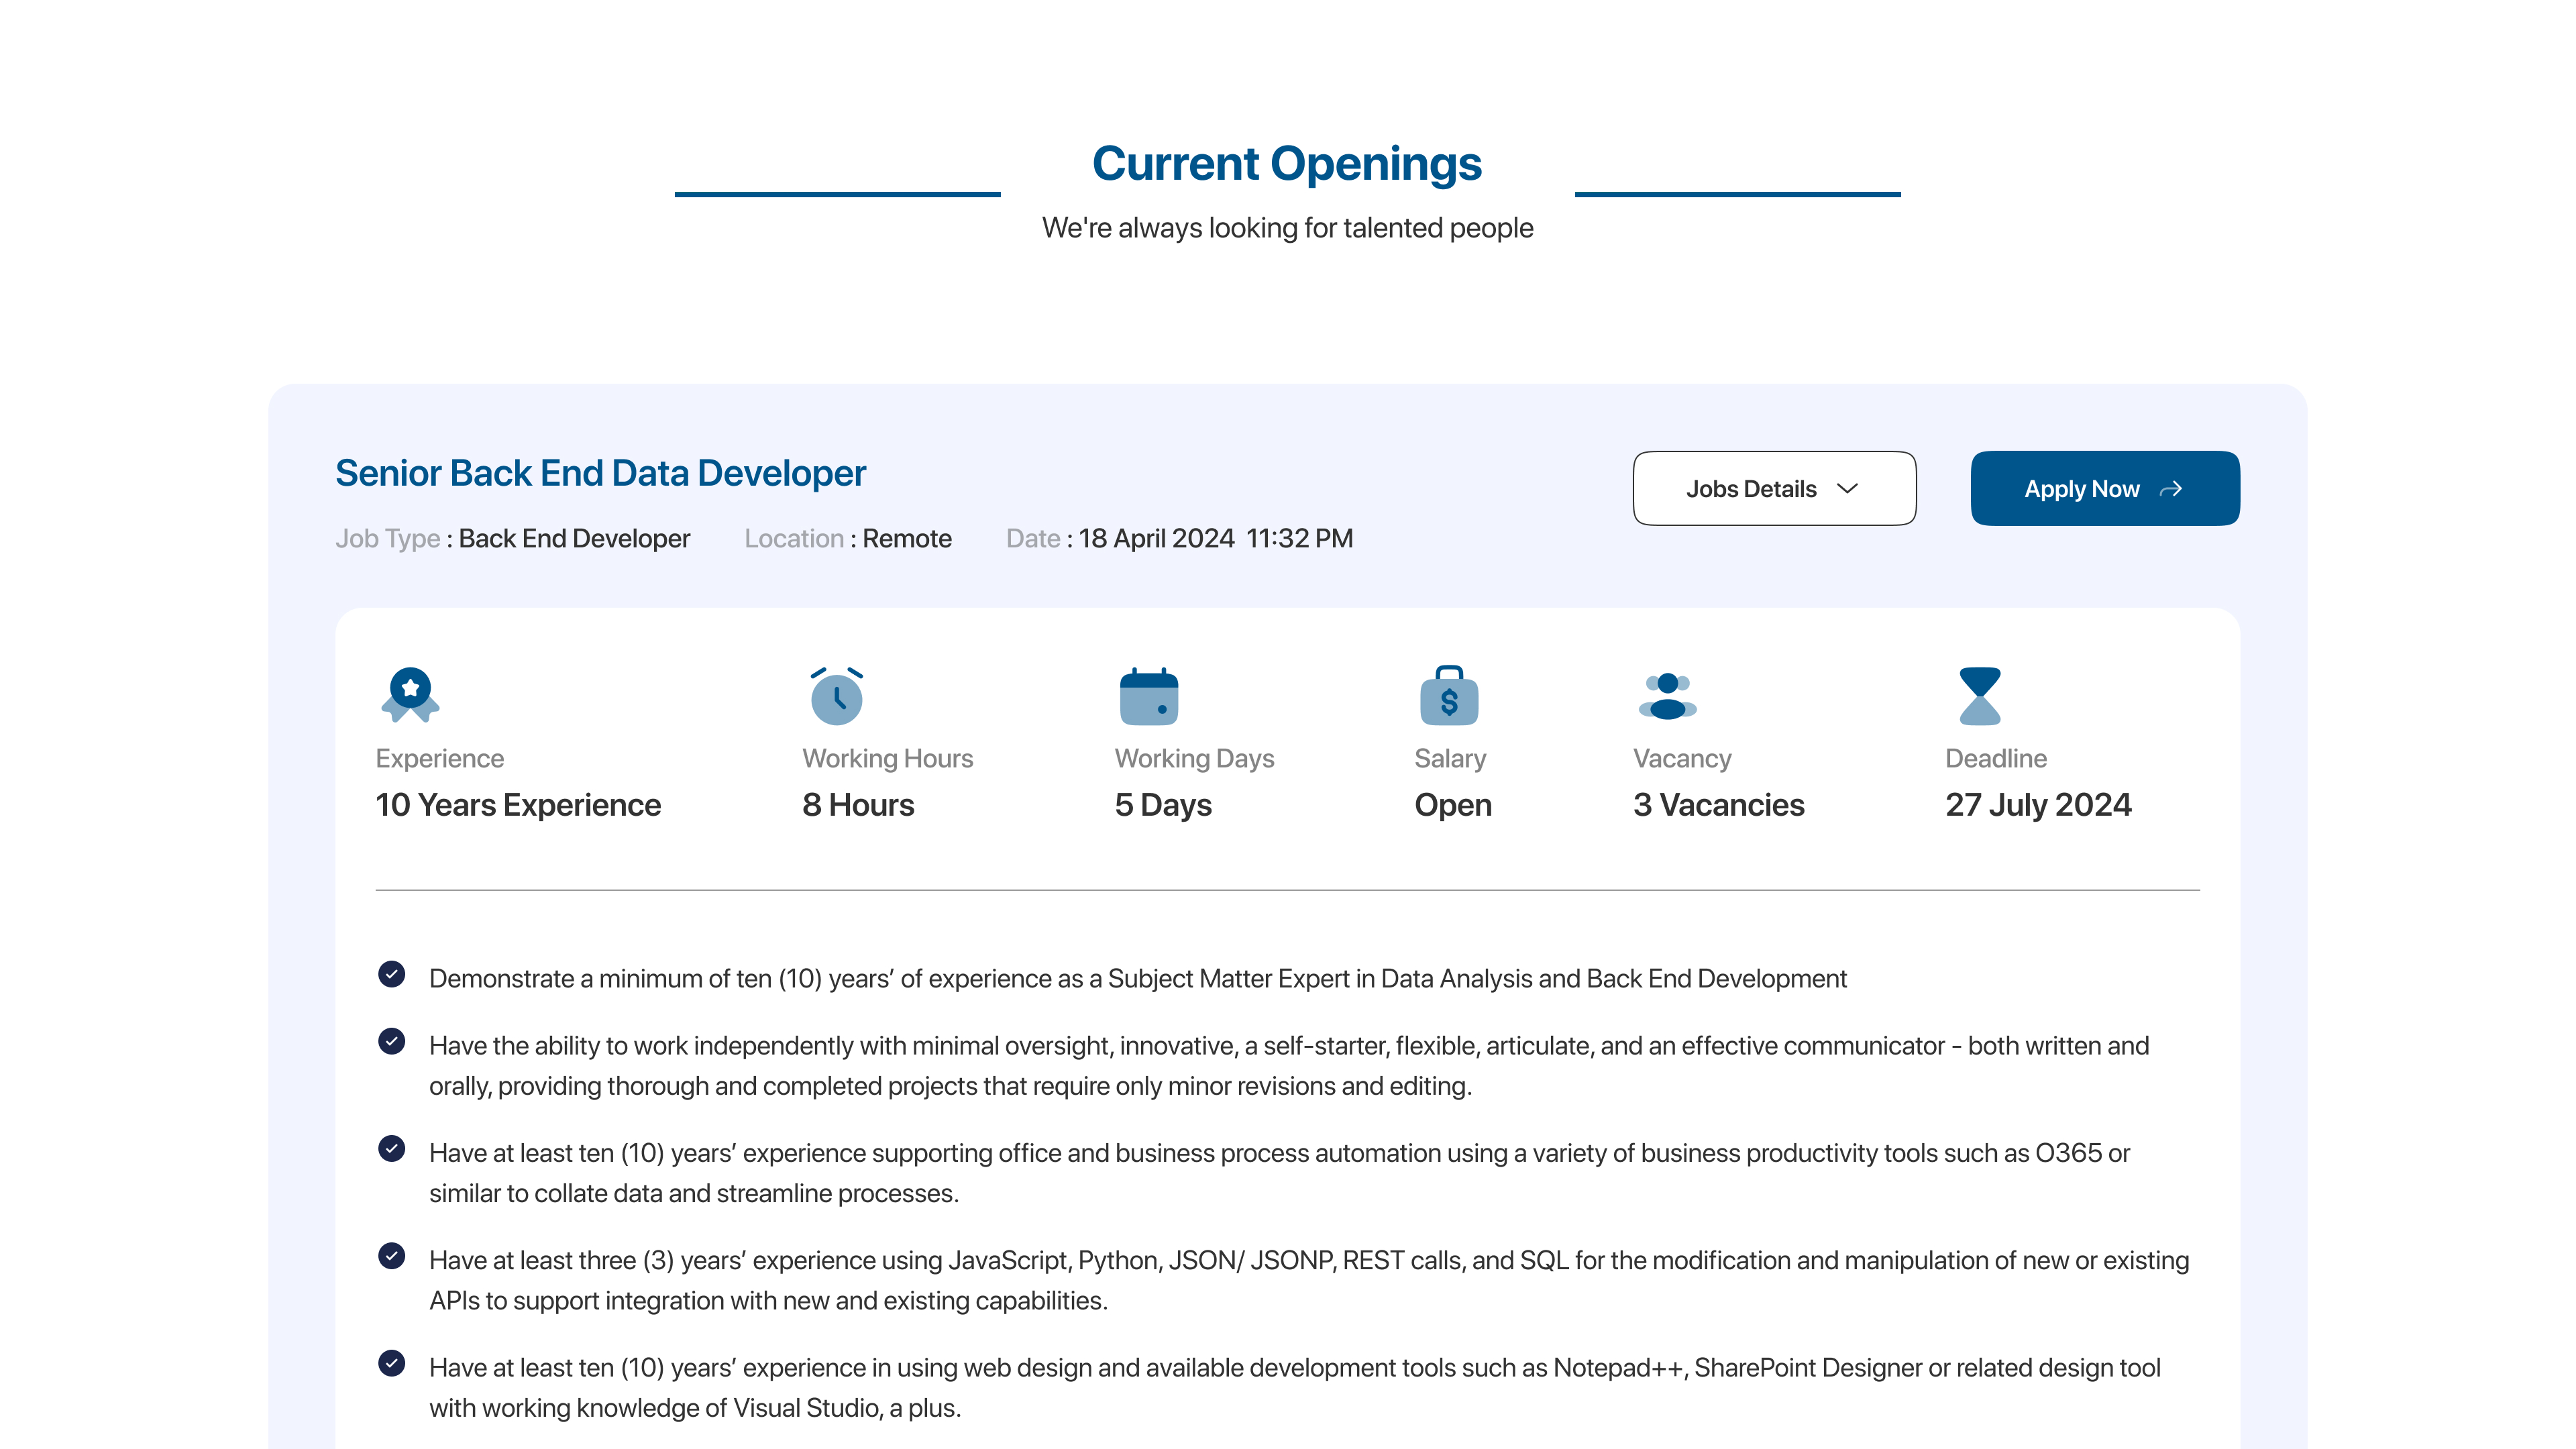Click the 3 Vacancies value

point(1717,805)
